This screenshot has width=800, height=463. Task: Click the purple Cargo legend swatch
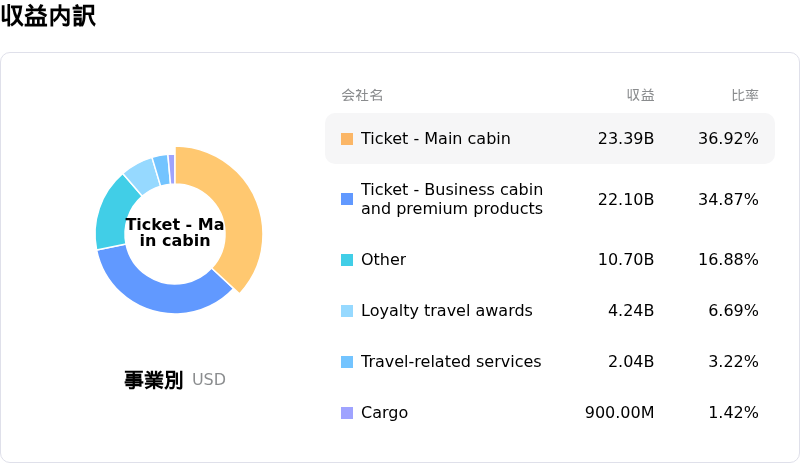click(347, 413)
